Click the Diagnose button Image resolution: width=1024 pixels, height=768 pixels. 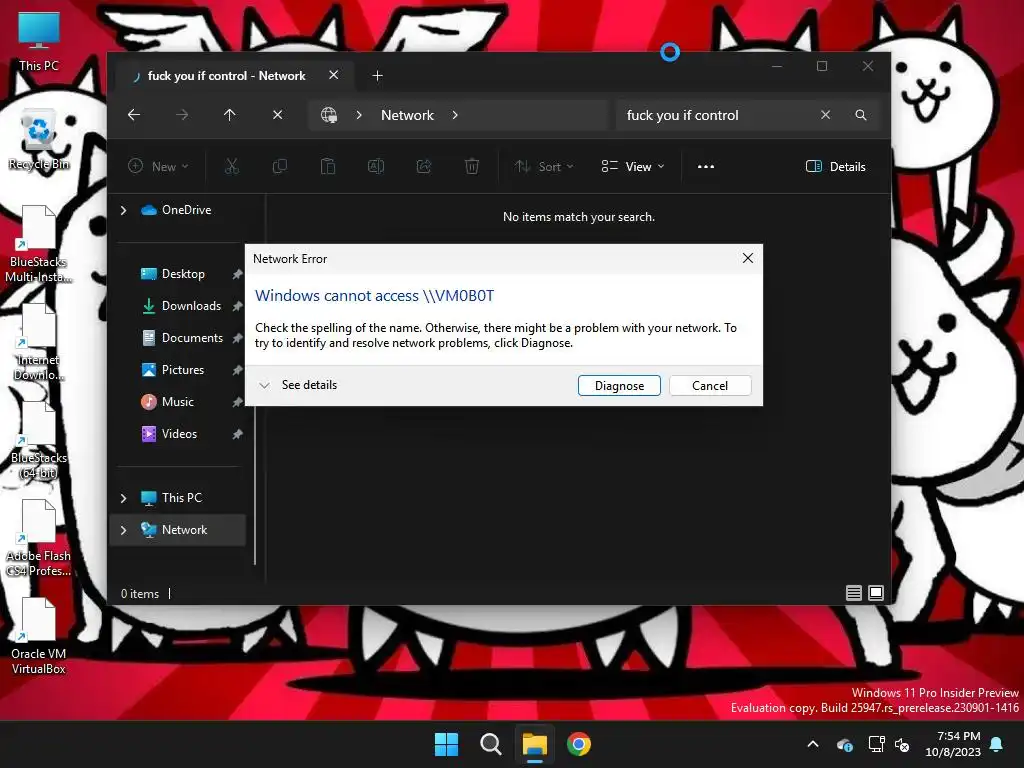[619, 385]
